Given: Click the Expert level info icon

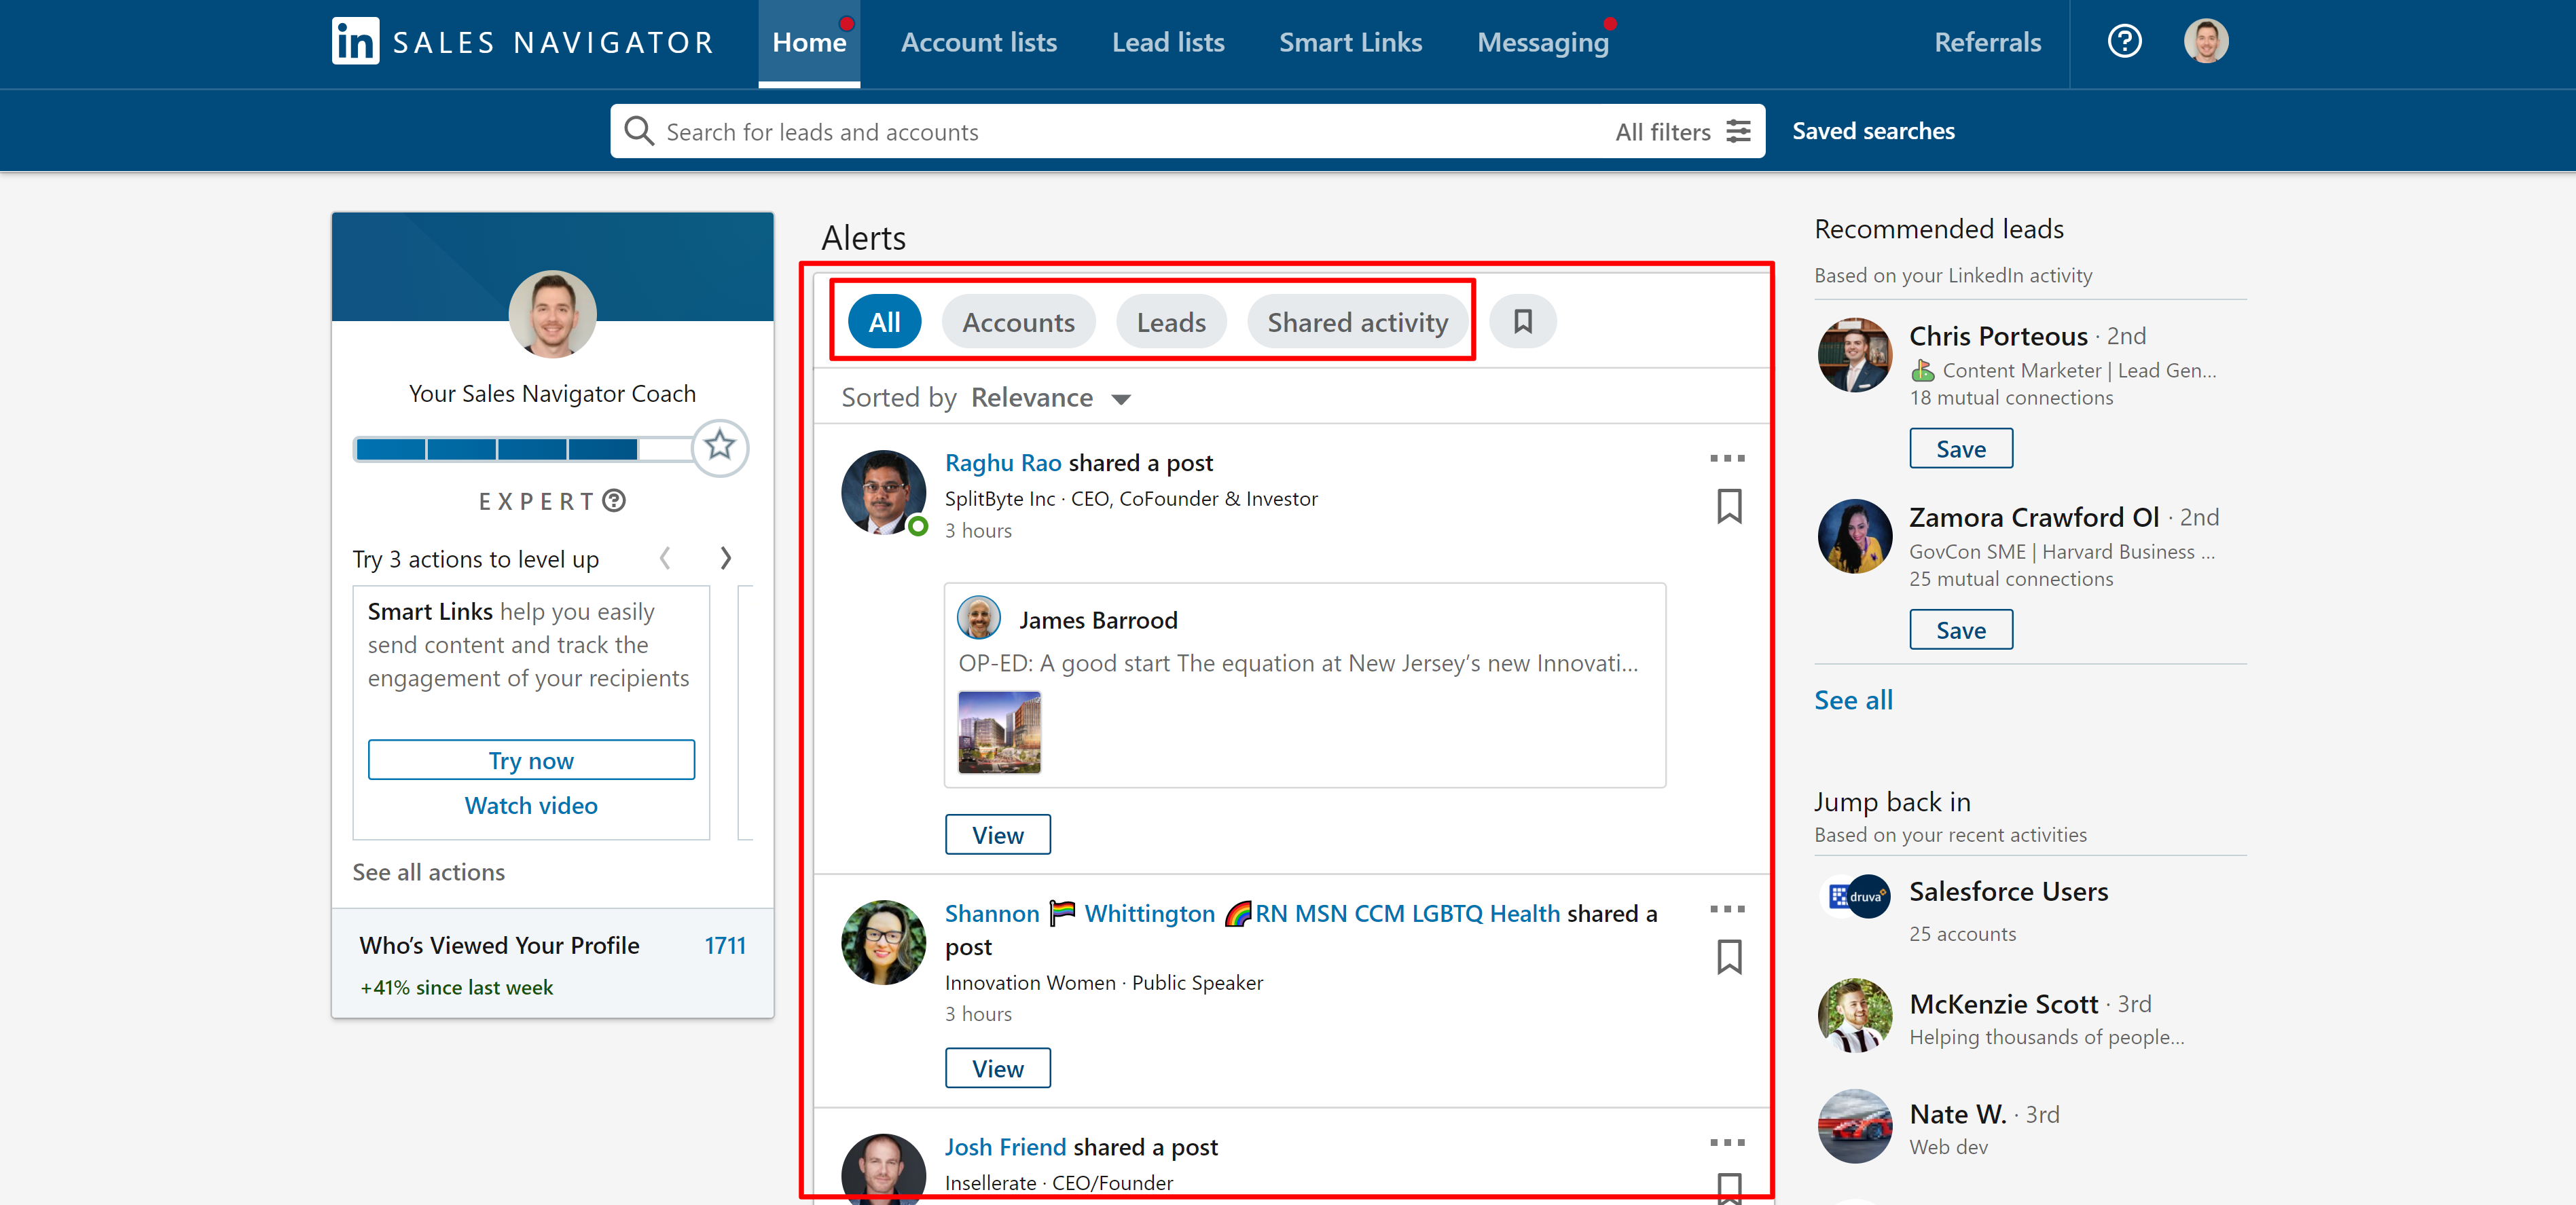Looking at the screenshot, I should coord(615,501).
